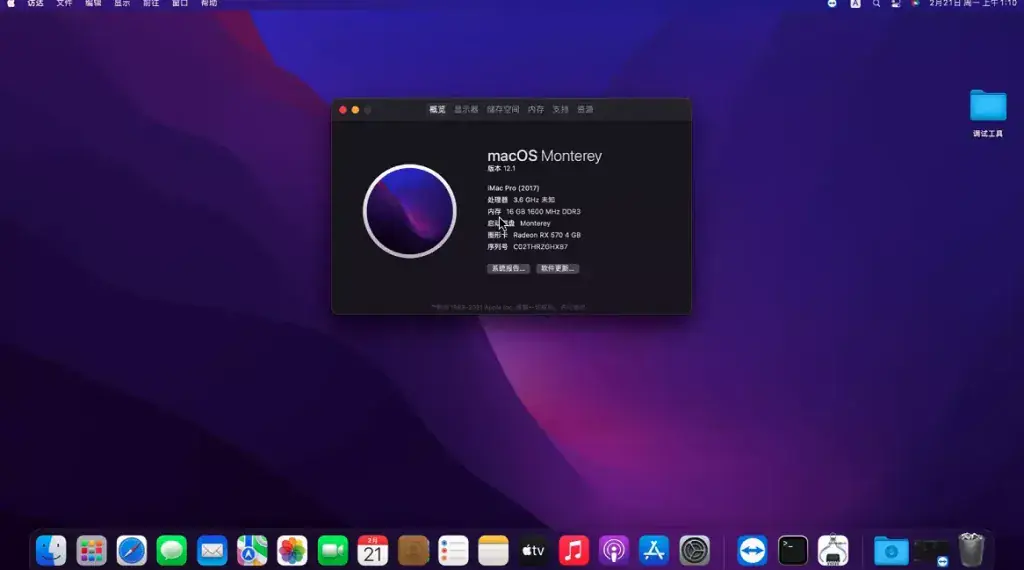
Task: Open the 前往 menu
Action: (x=151, y=4)
